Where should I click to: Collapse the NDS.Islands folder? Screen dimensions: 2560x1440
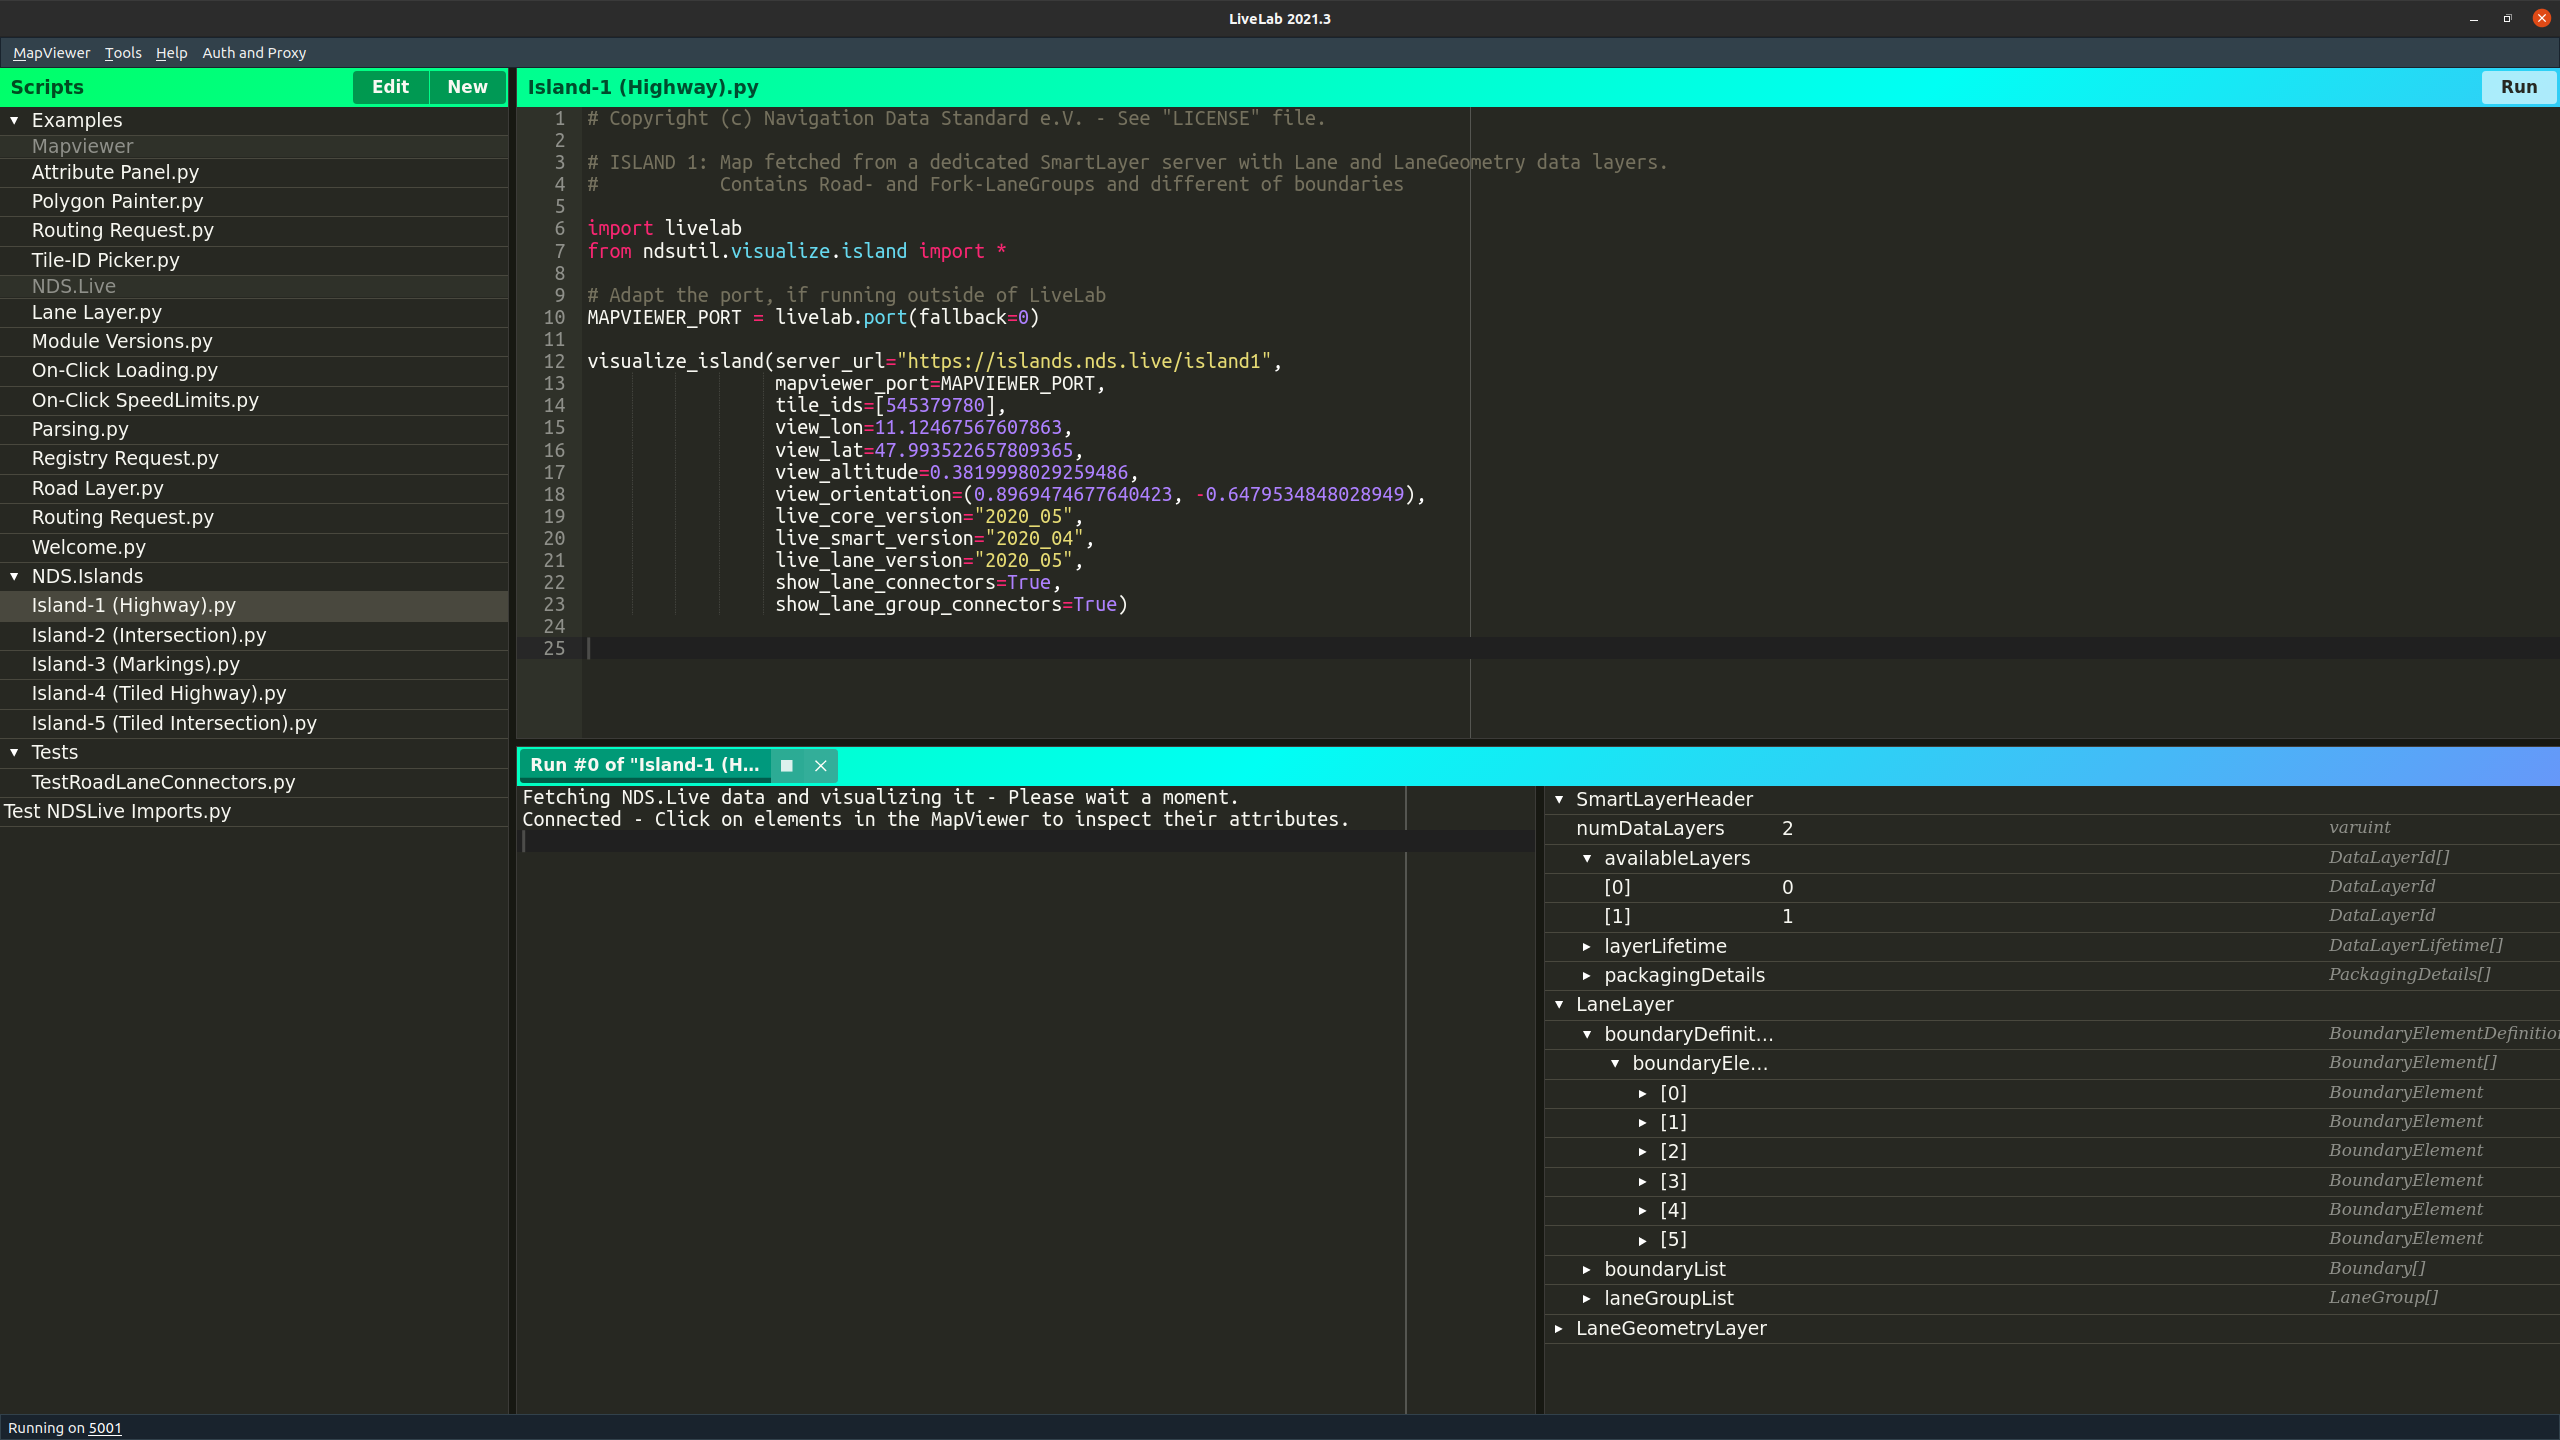coord(14,576)
